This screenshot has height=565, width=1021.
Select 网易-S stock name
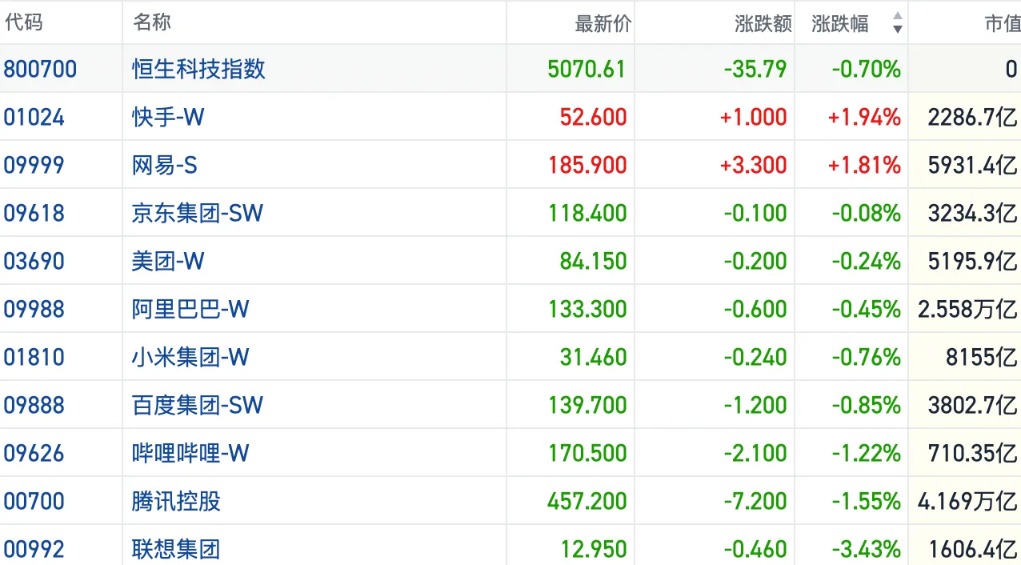coord(165,165)
